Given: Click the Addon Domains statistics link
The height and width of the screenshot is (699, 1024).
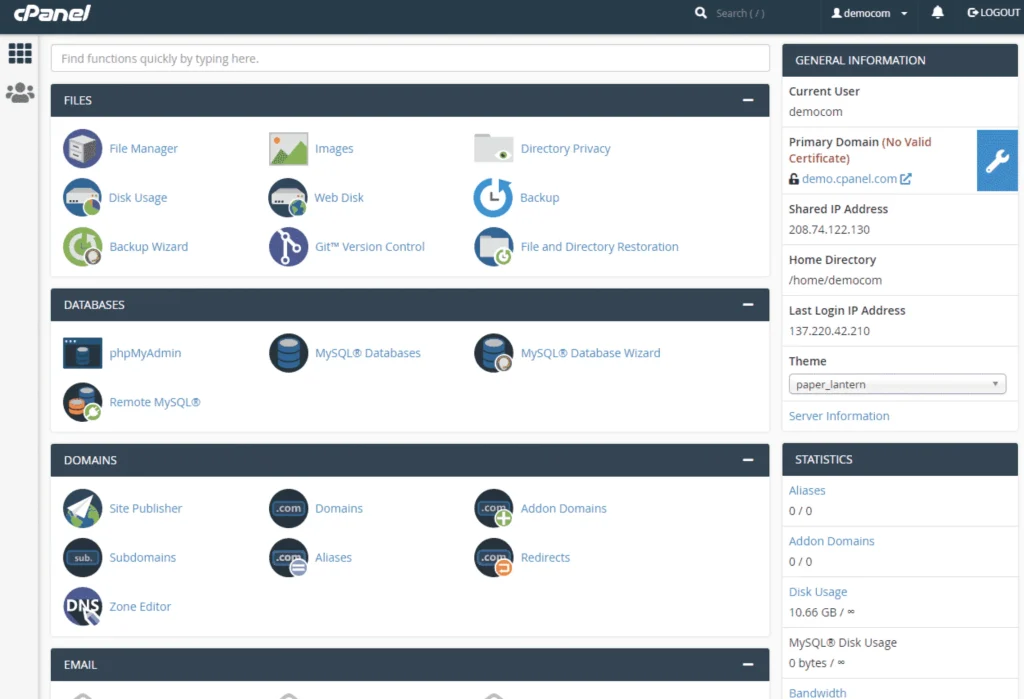Looking at the screenshot, I should 831,541.
